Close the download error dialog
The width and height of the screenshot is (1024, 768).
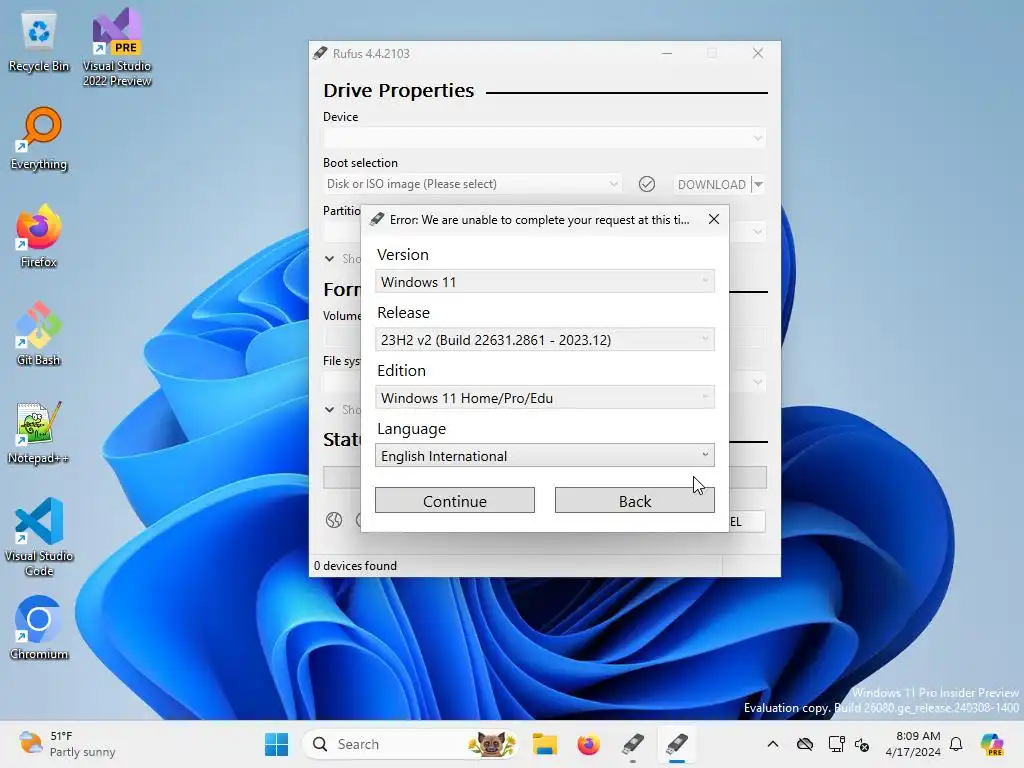tap(714, 219)
